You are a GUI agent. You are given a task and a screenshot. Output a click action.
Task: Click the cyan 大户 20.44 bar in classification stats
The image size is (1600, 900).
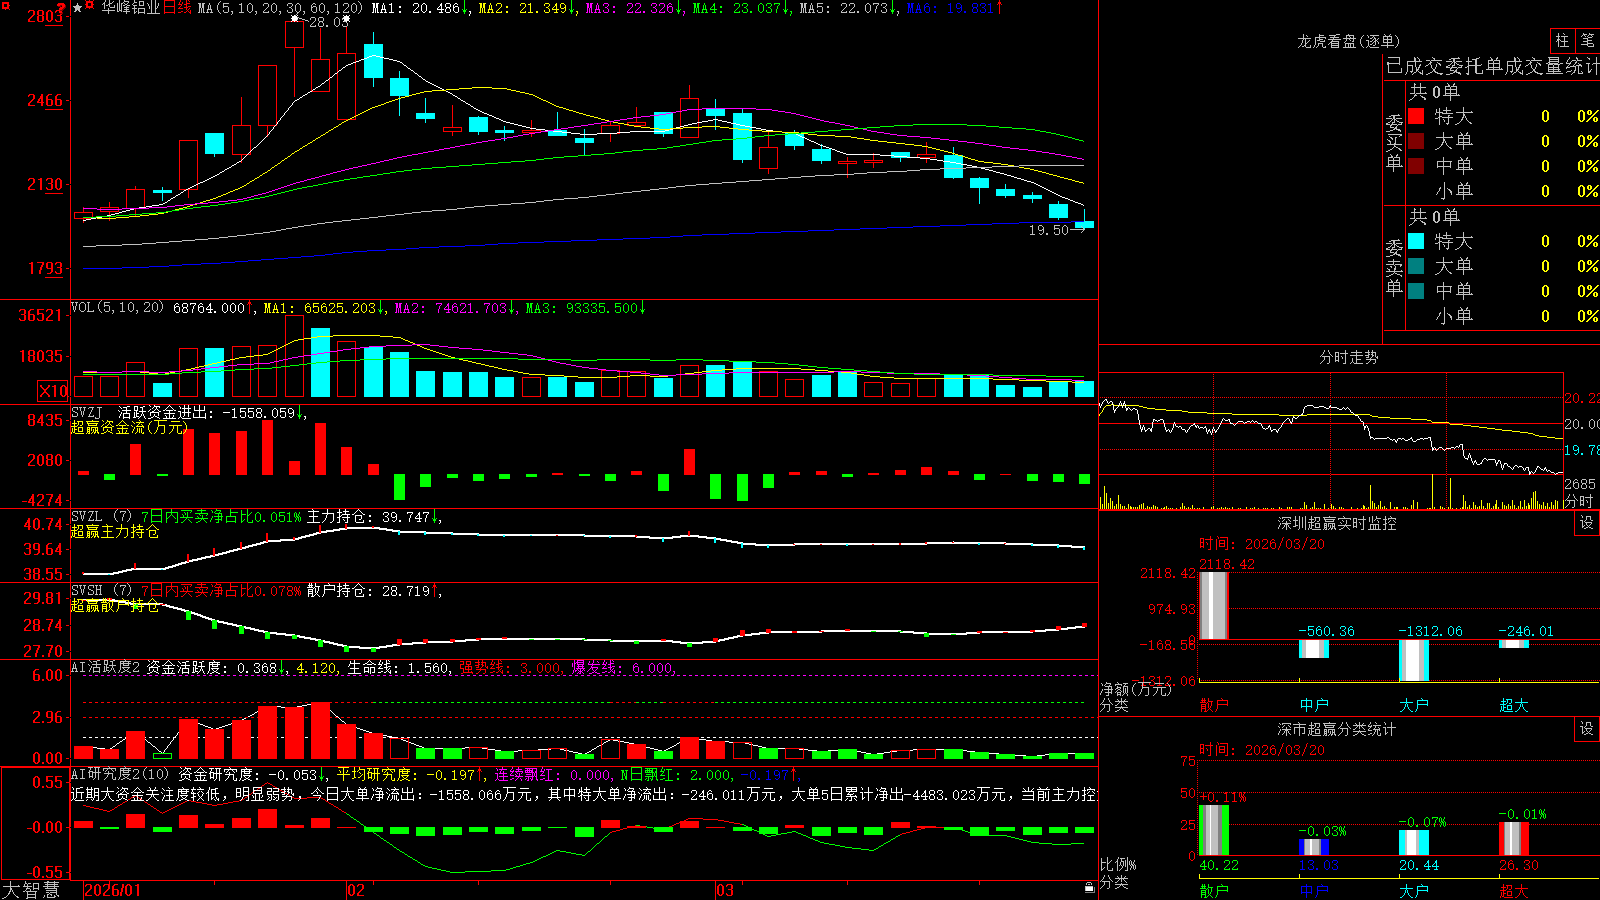tap(1413, 843)
